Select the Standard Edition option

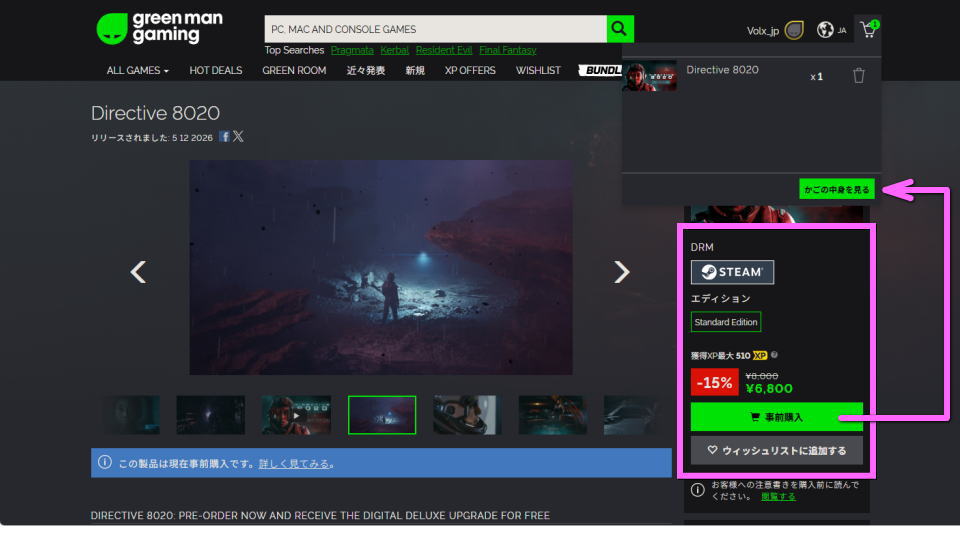point(726,322)
